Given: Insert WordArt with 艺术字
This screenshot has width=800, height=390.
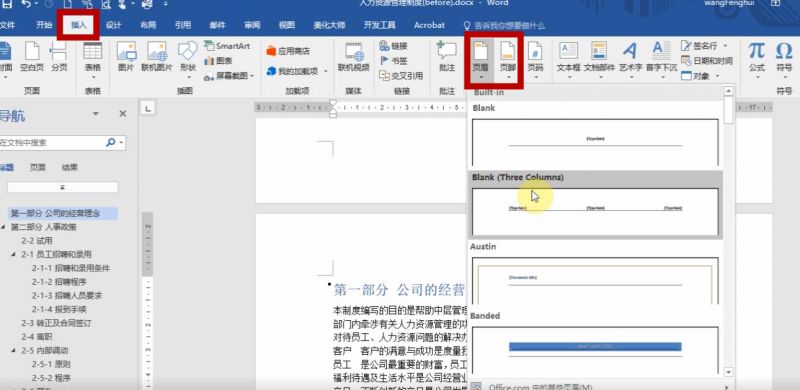Looking at the screenshot, I should 630,60.
